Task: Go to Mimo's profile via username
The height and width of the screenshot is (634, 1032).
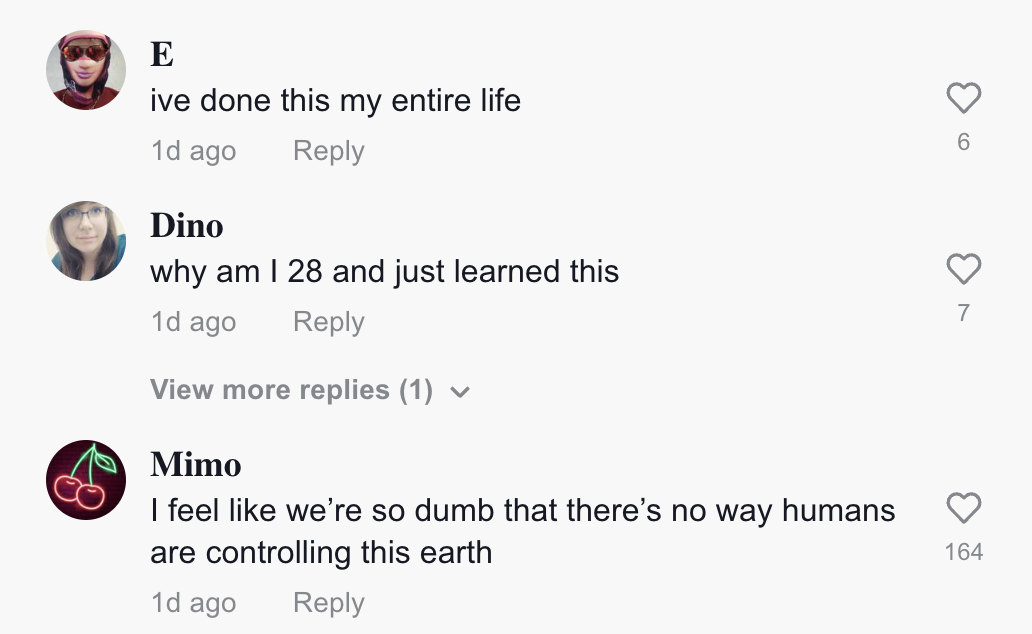Action: [196, 465]
